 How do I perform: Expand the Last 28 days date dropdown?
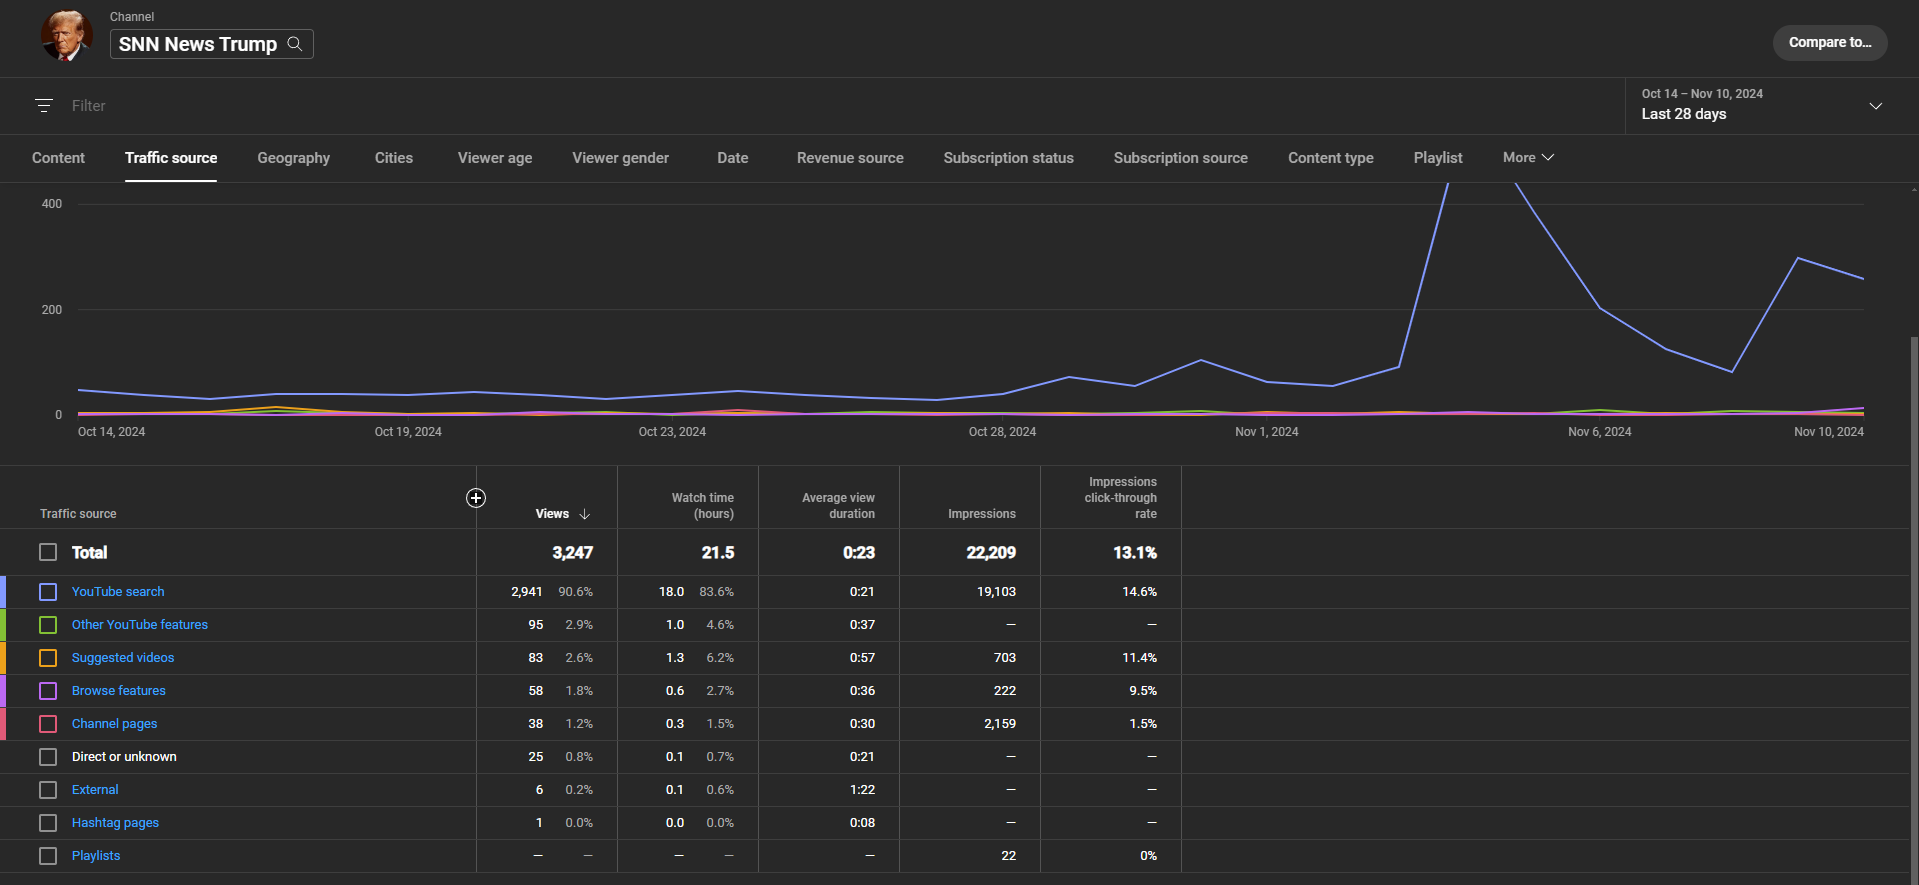point(1875,105)
